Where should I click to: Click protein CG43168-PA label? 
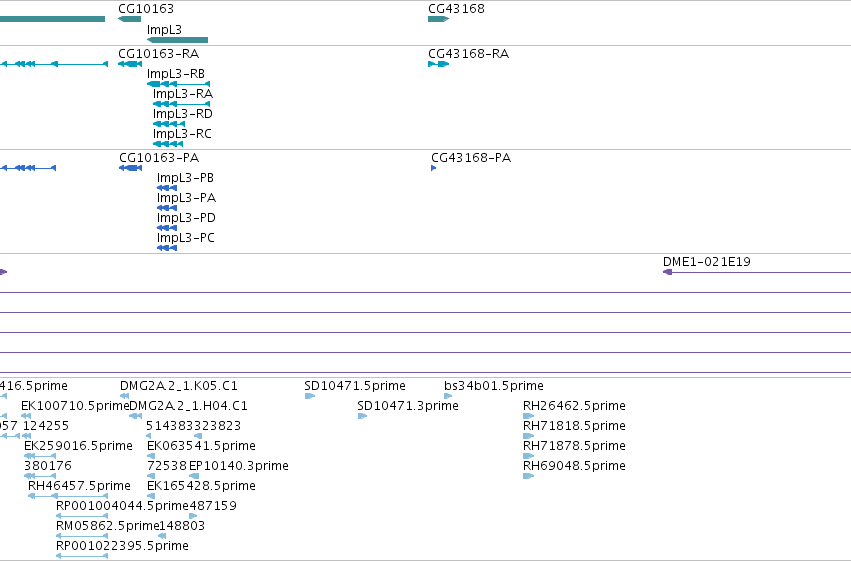pos(471,158)
